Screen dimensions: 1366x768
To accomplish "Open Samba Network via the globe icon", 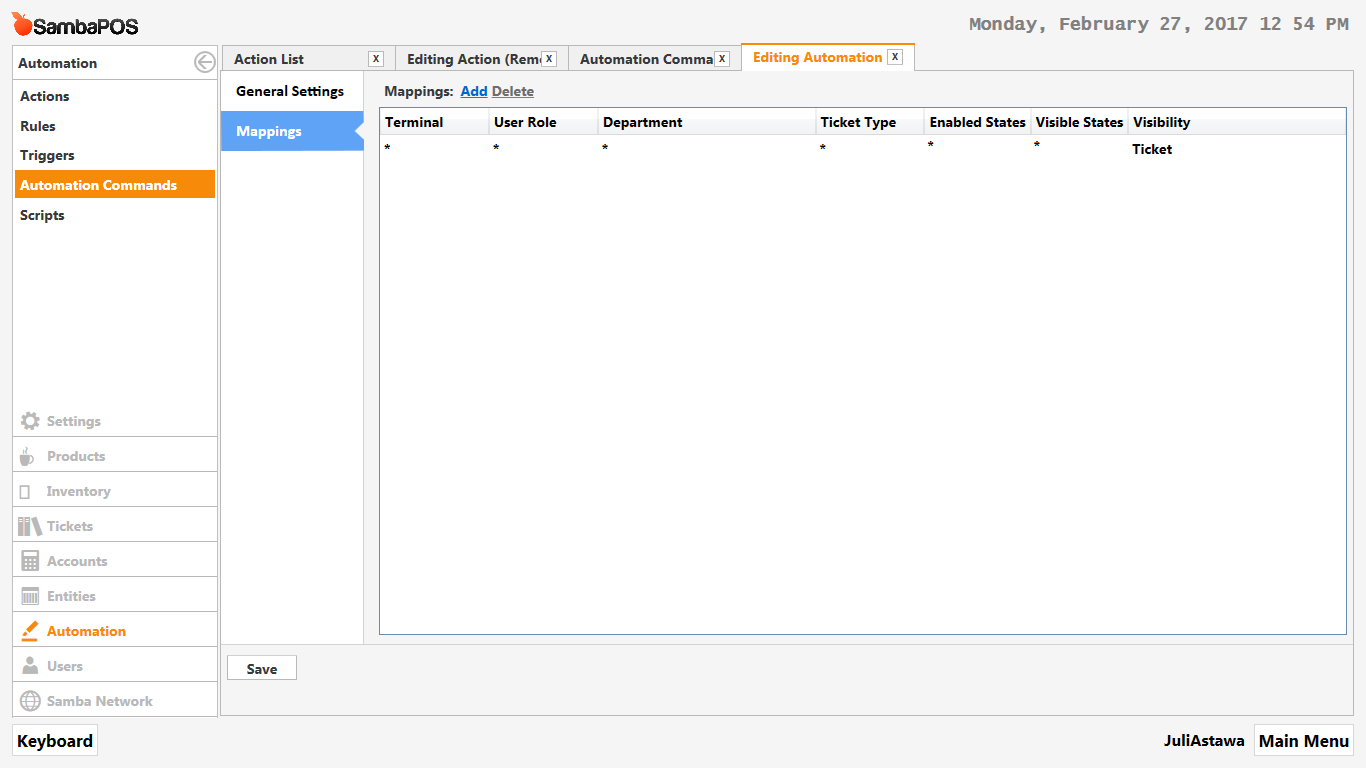I will pyautogui.click(x=30, y=701).
